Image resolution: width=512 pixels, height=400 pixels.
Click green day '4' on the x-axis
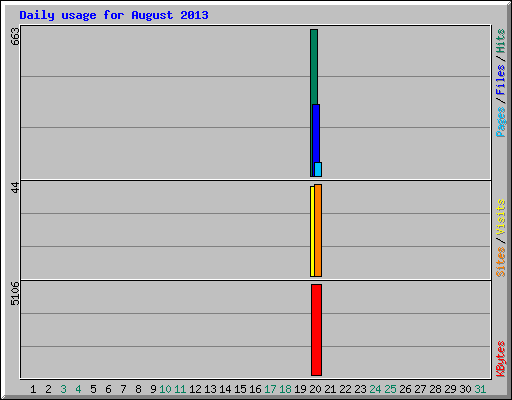pyautogui.click(x=78, y=389)
